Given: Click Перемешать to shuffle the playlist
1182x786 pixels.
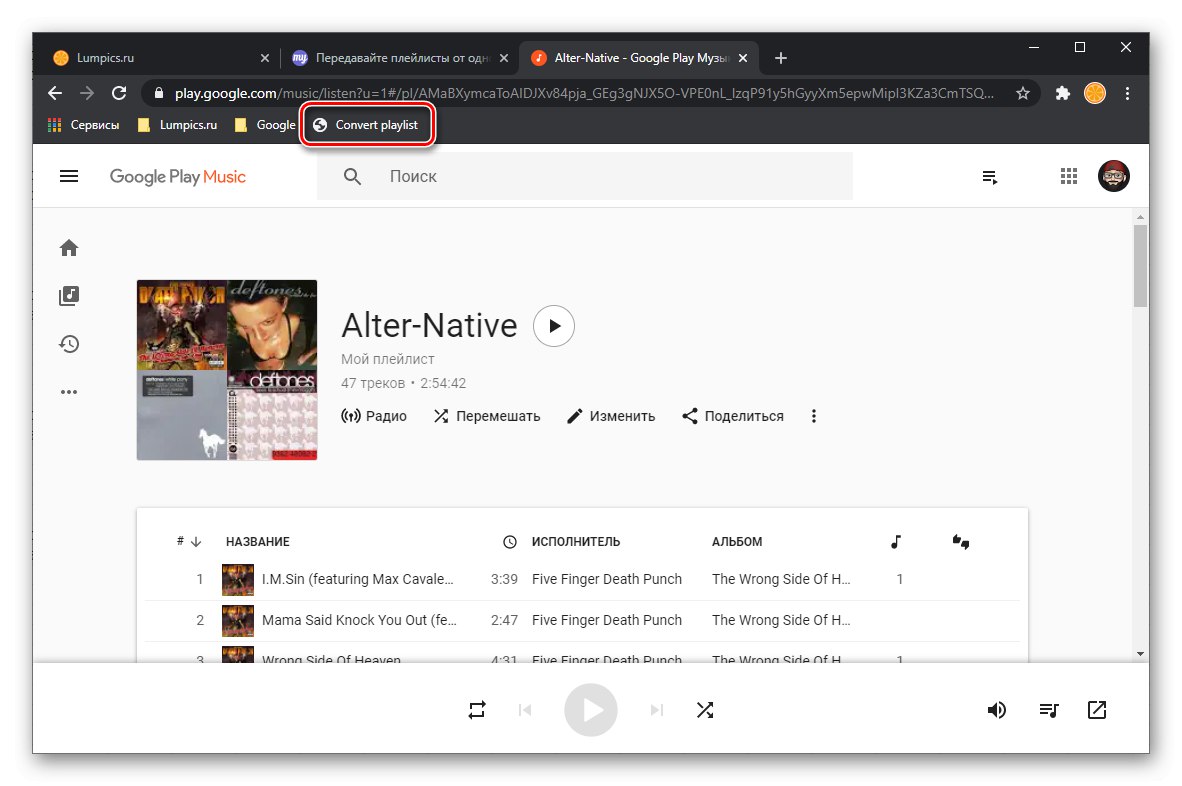Looking at the screenshot, I should [x=487, y=416].
